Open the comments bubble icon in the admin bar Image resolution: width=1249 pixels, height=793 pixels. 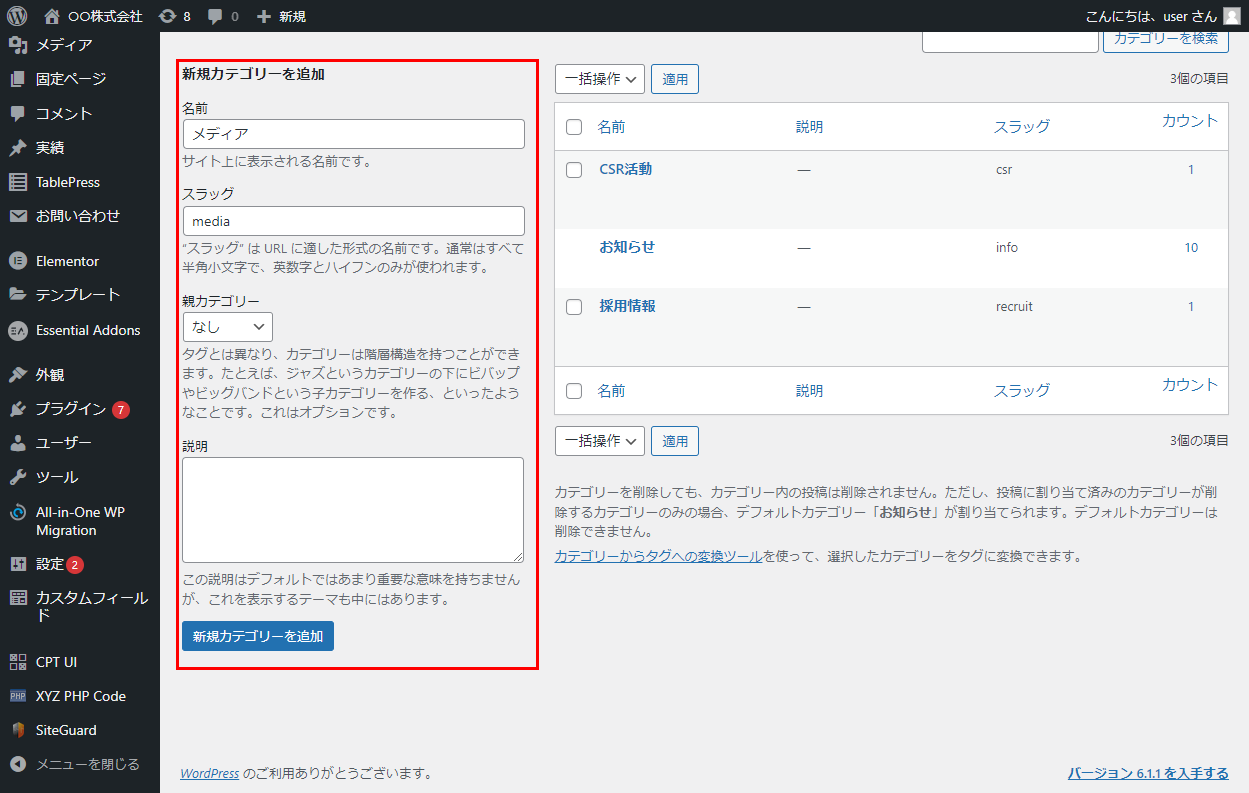click(x=215, y=16)
